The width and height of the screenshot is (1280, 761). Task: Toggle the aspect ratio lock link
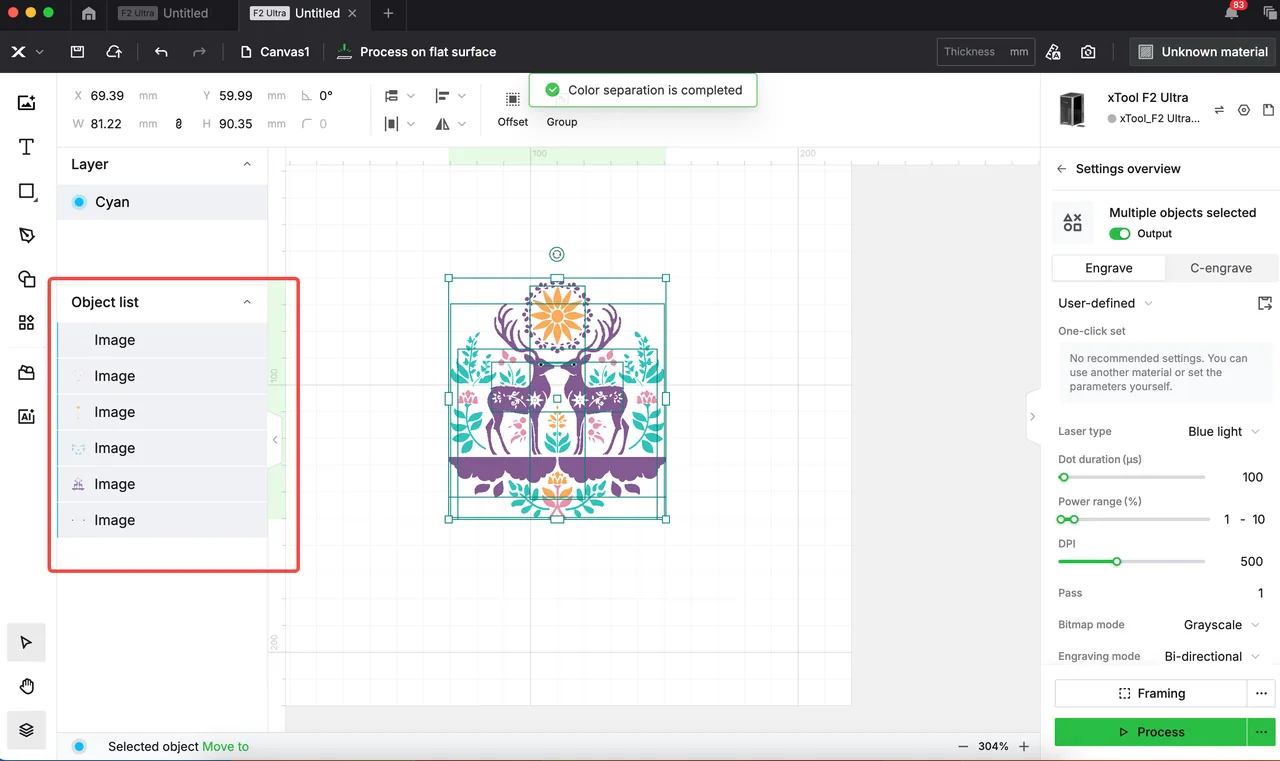click(179, 124)
